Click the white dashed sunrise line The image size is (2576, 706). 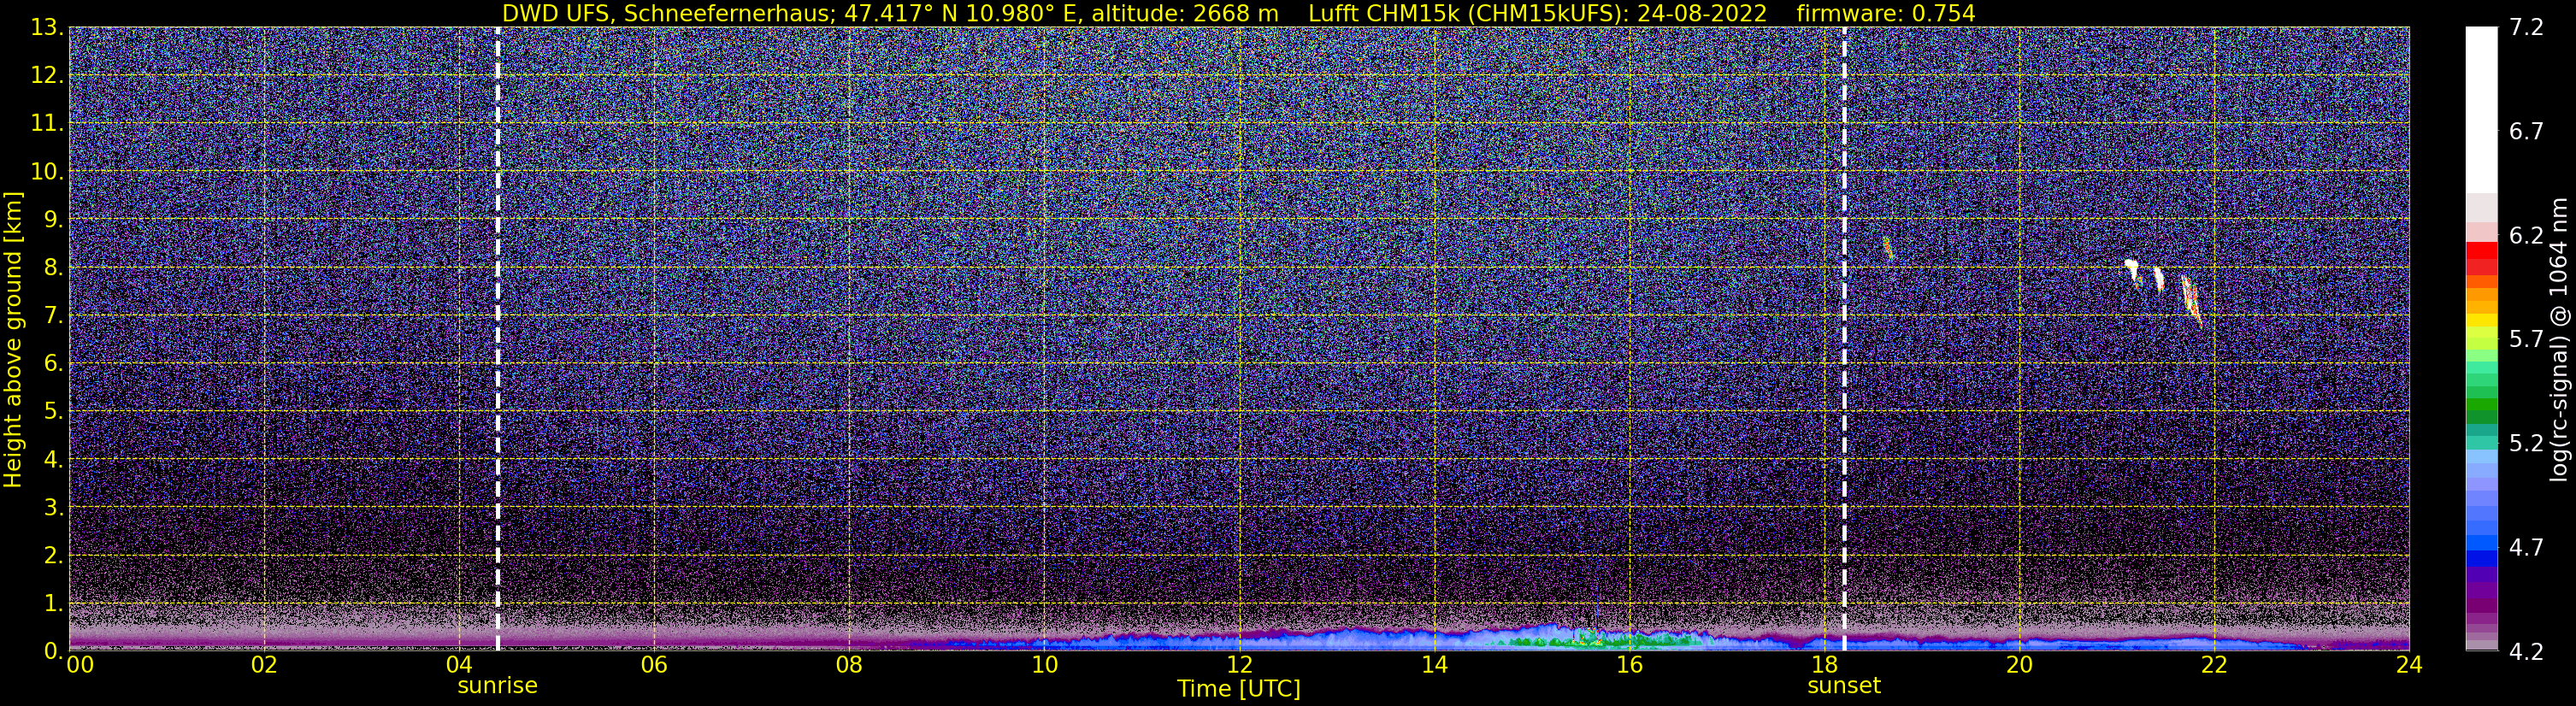[497, 339]
